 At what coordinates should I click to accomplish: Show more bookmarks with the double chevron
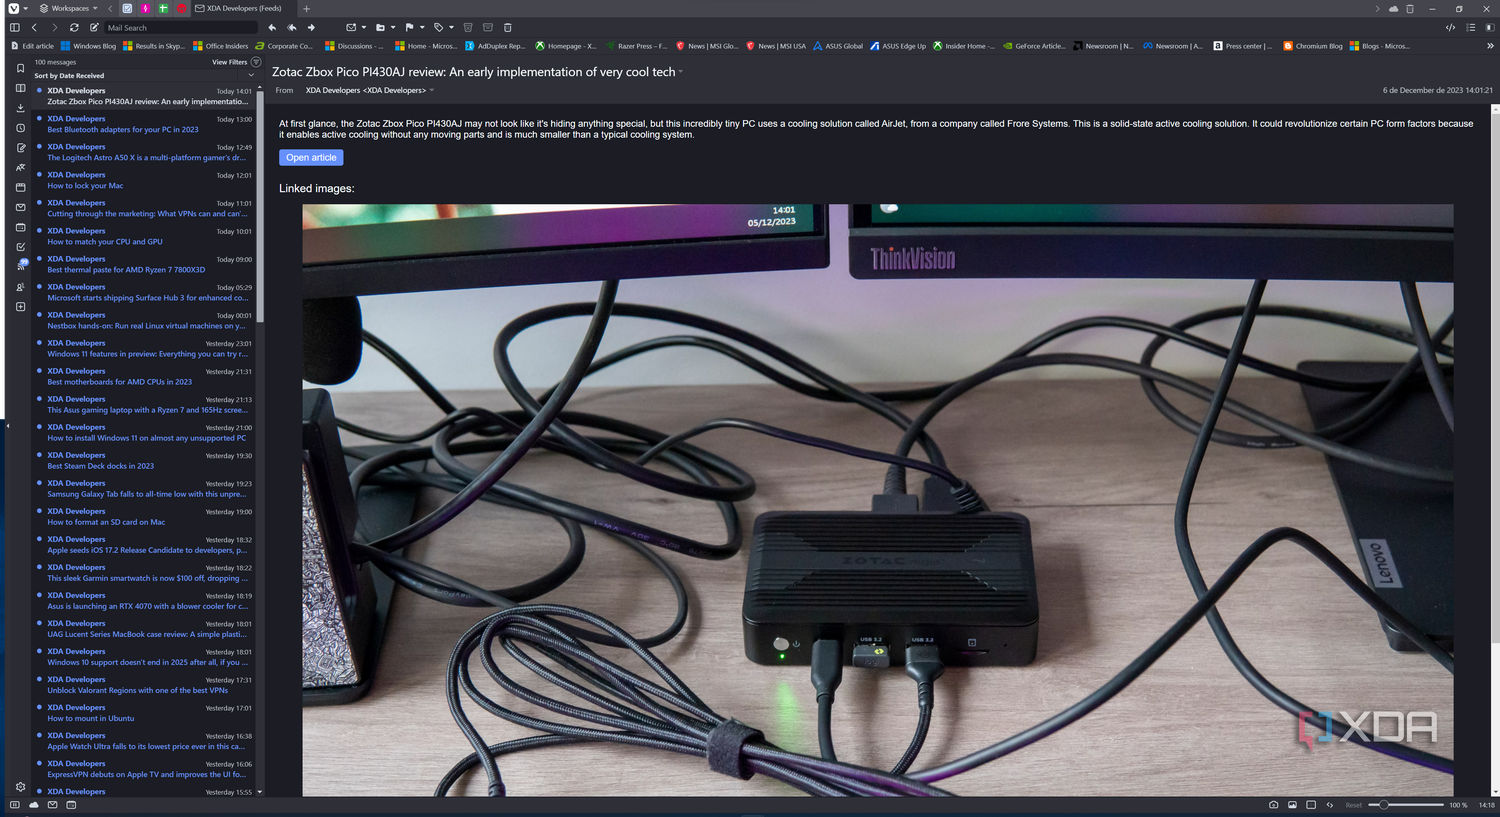1490,46
